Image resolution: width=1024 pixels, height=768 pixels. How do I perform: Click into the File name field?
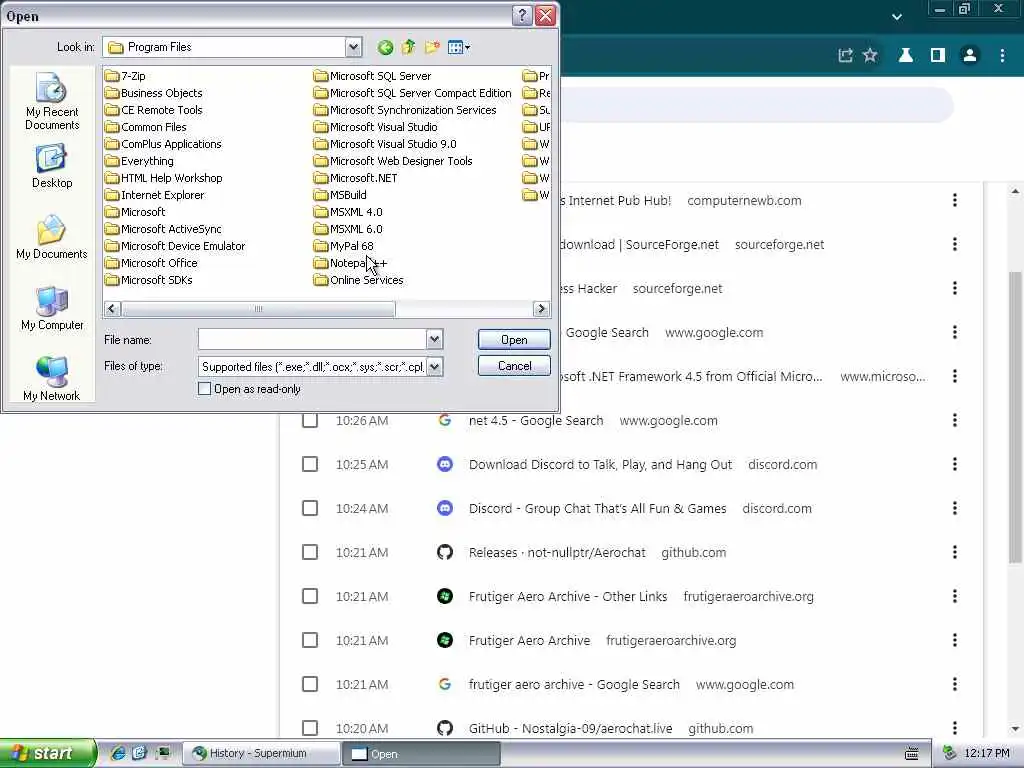[312, 339]
